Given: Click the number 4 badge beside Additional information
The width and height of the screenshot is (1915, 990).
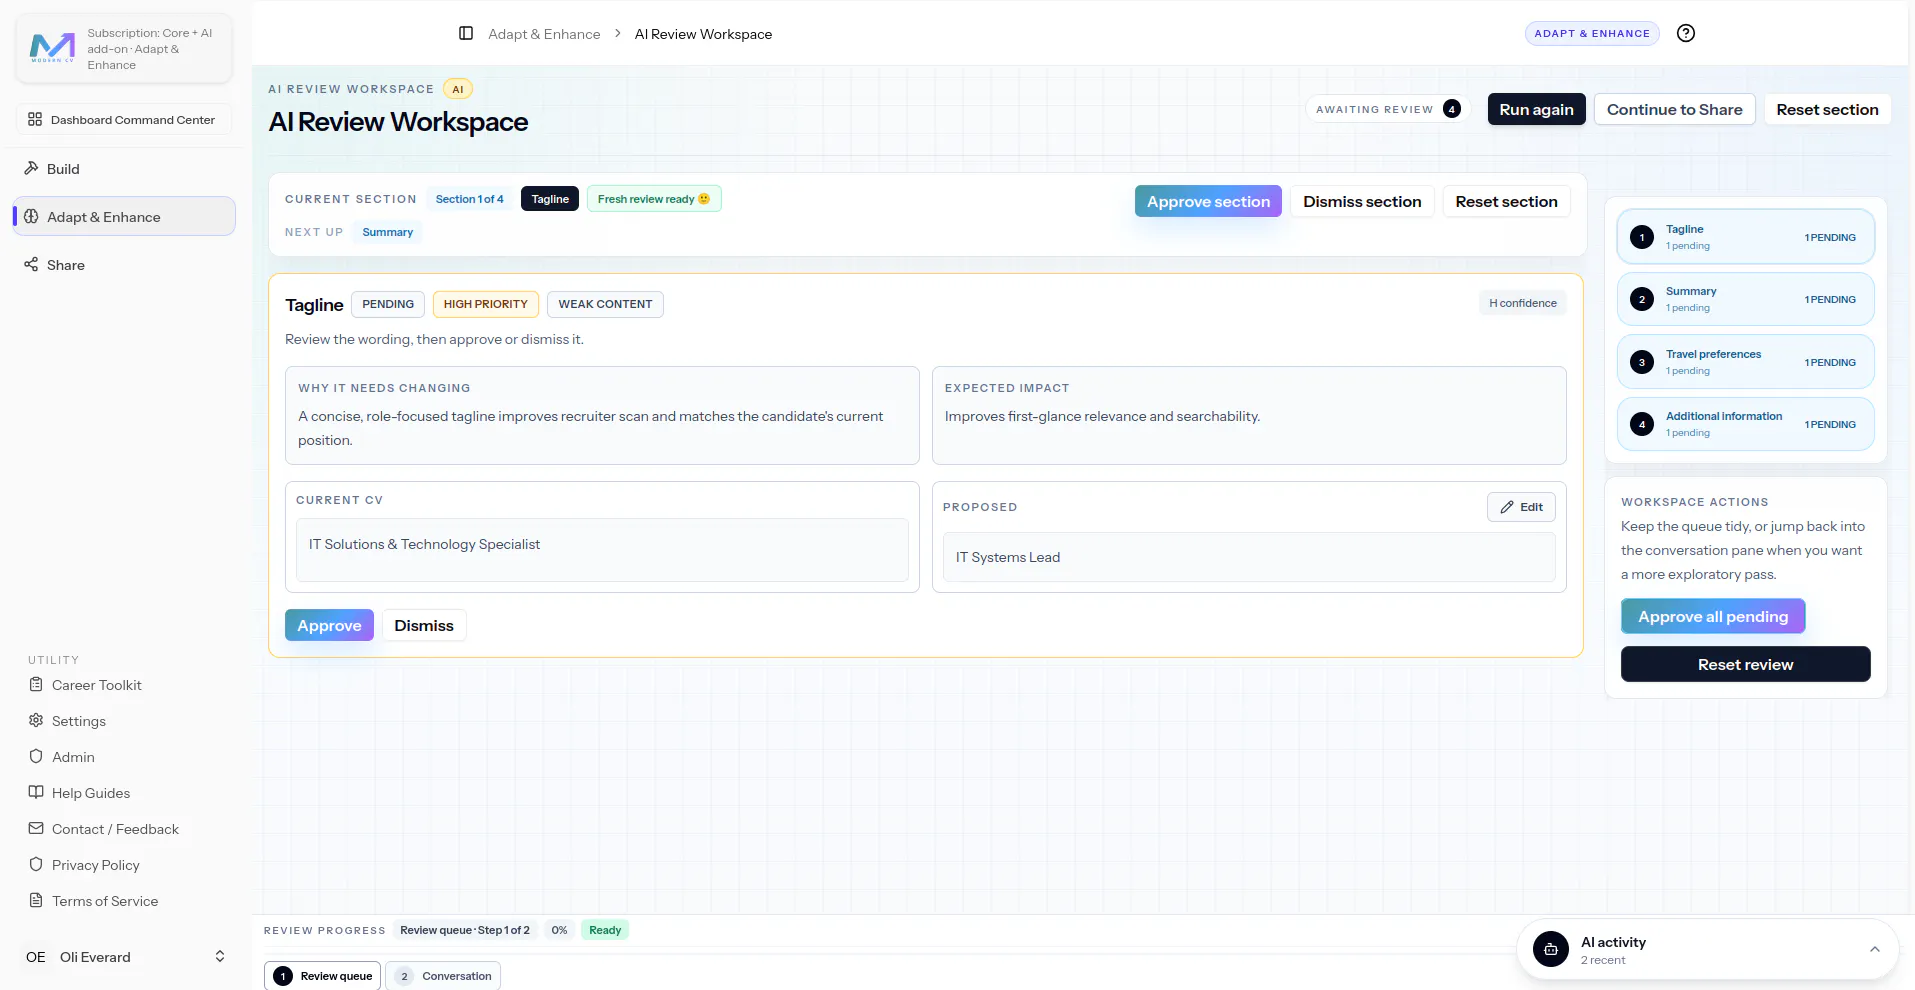Looking at the screenshot, I should coord(1642,424).
